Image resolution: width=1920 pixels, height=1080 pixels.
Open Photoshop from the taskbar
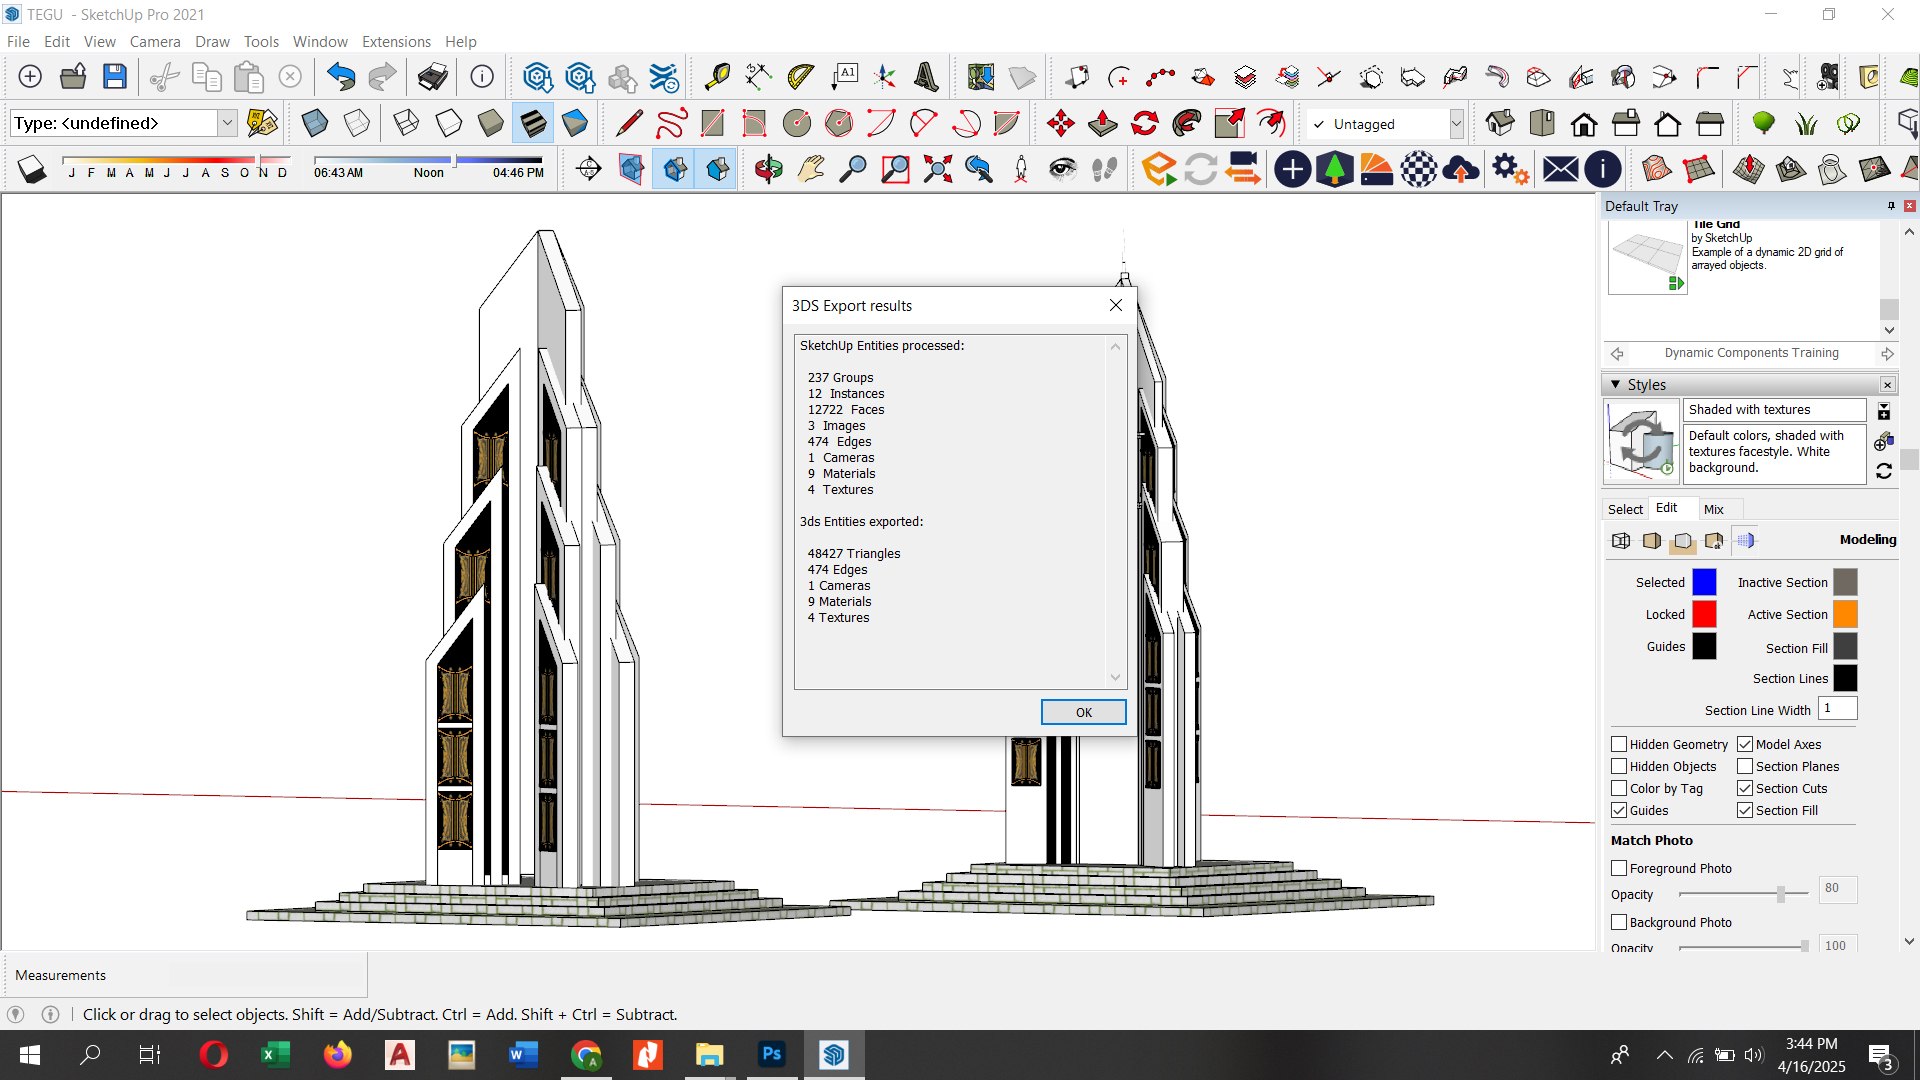pos(771,1054)
